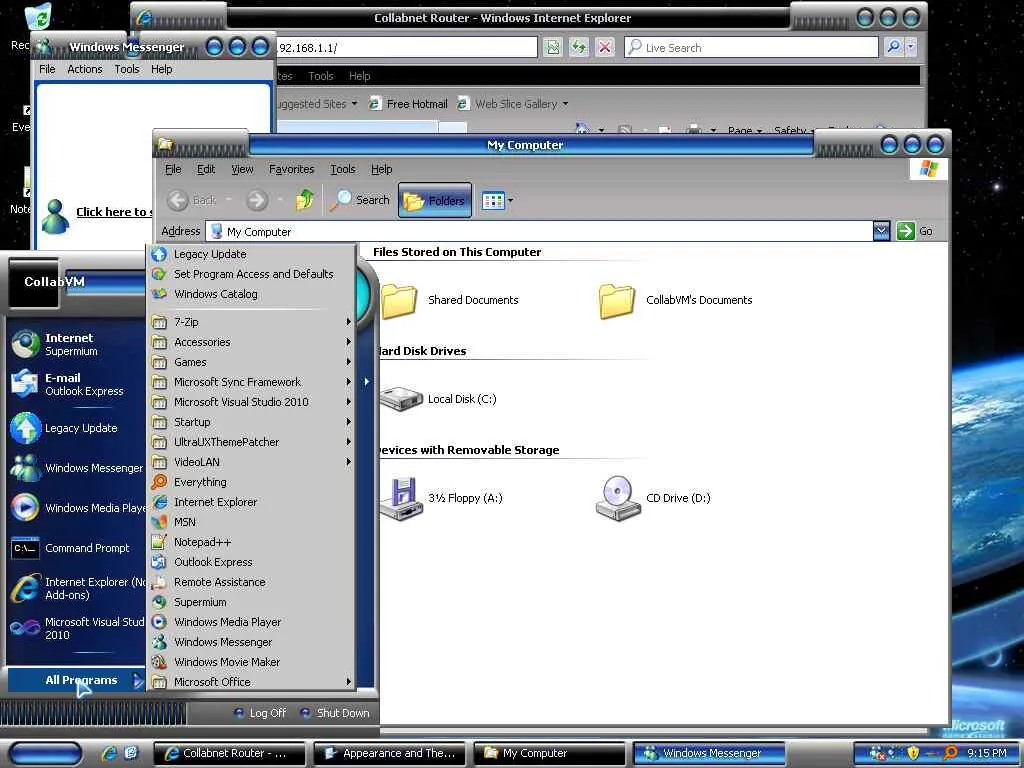Viewport: 1024px width, 768px height.
Task: Expand the VideoLAN program folder
Action: 252,462
